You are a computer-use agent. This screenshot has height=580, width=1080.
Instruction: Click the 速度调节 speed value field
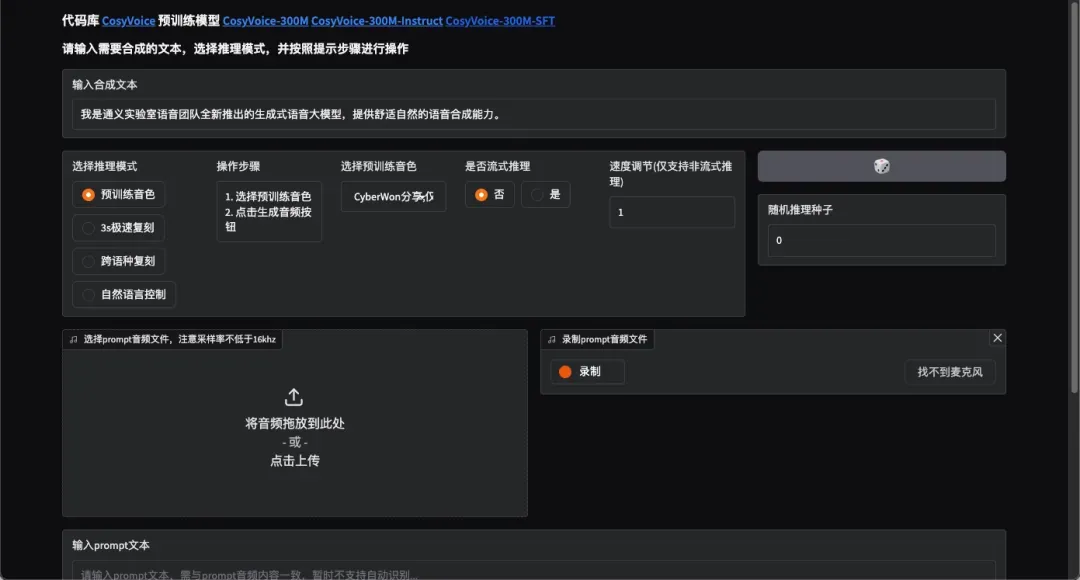(671, 212)
